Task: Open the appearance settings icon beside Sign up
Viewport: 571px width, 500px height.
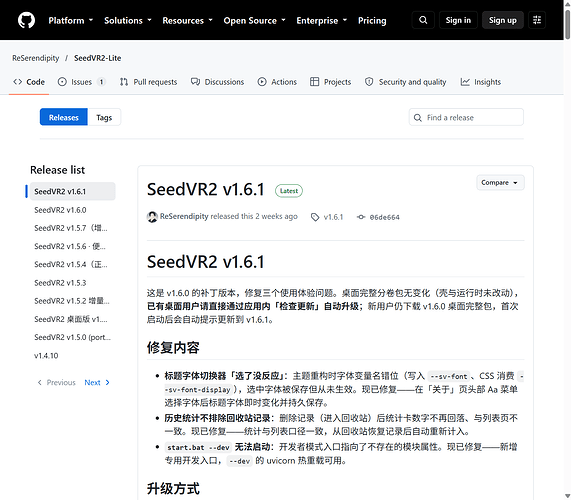Action: (537, 20)
